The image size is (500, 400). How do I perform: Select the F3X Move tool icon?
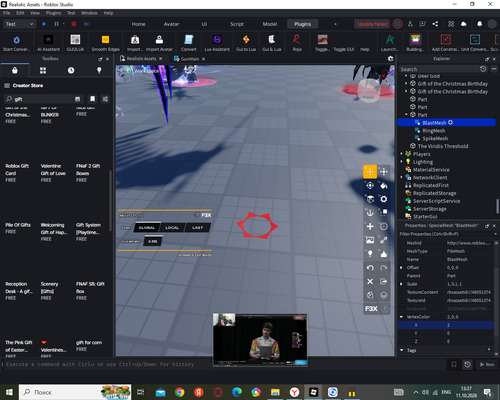coord(370,172)
